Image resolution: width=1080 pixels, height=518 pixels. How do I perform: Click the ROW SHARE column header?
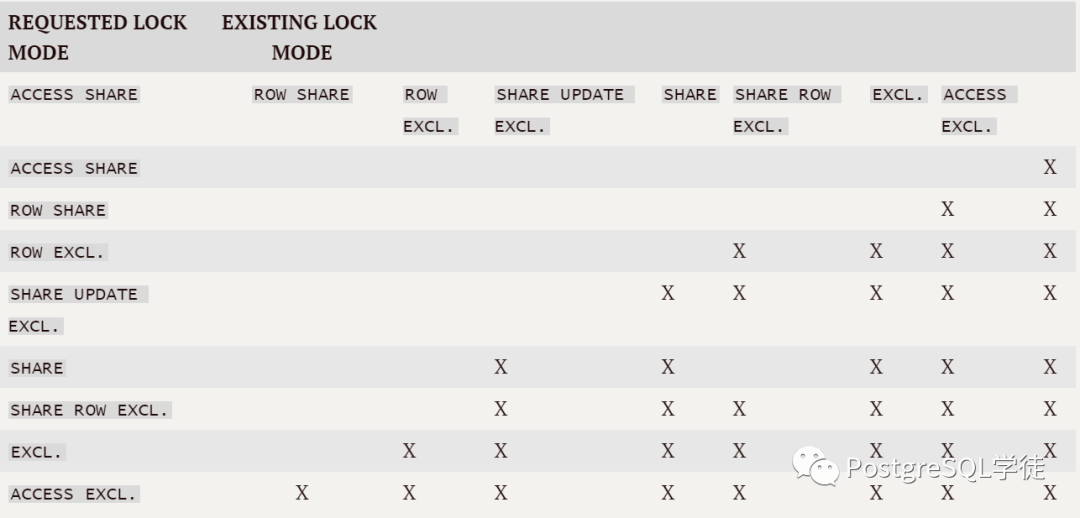(x=301, y=95)
